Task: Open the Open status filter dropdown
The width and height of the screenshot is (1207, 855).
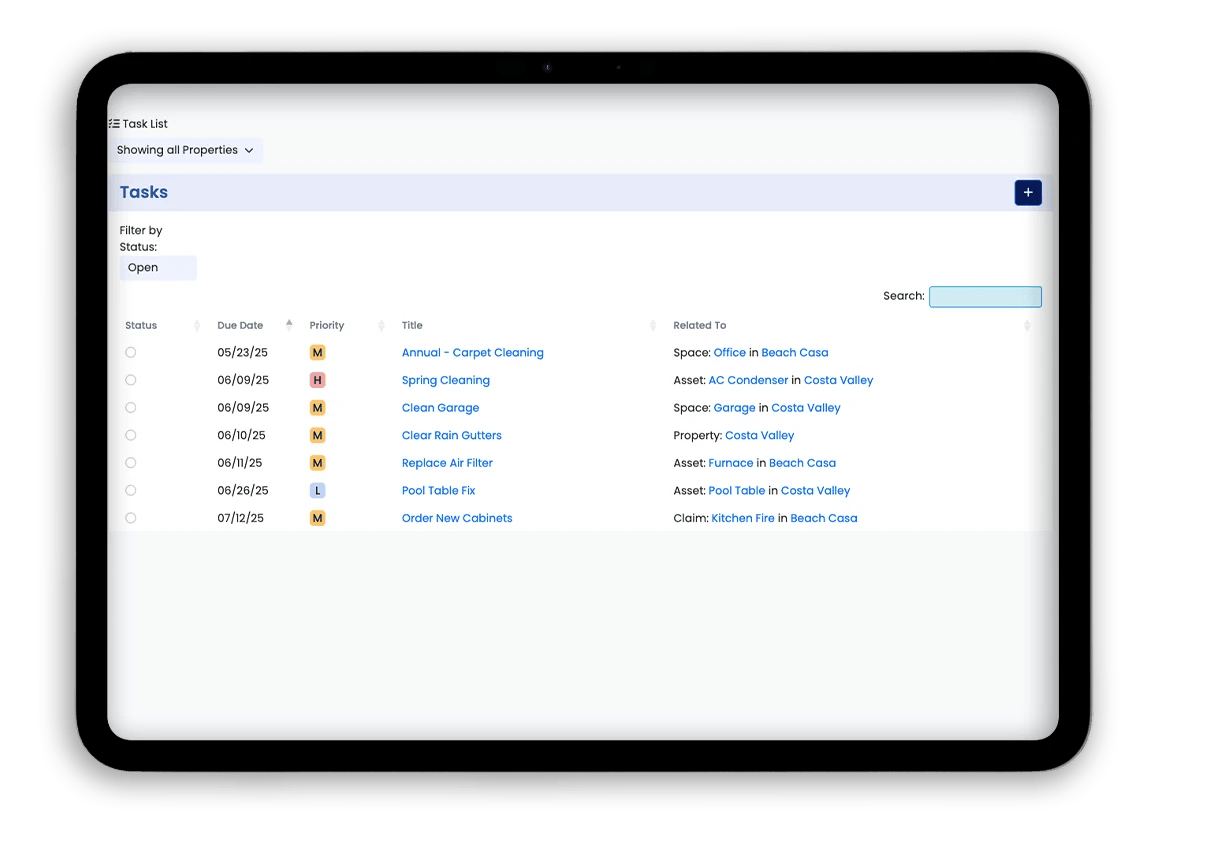Action: (158, 268)
